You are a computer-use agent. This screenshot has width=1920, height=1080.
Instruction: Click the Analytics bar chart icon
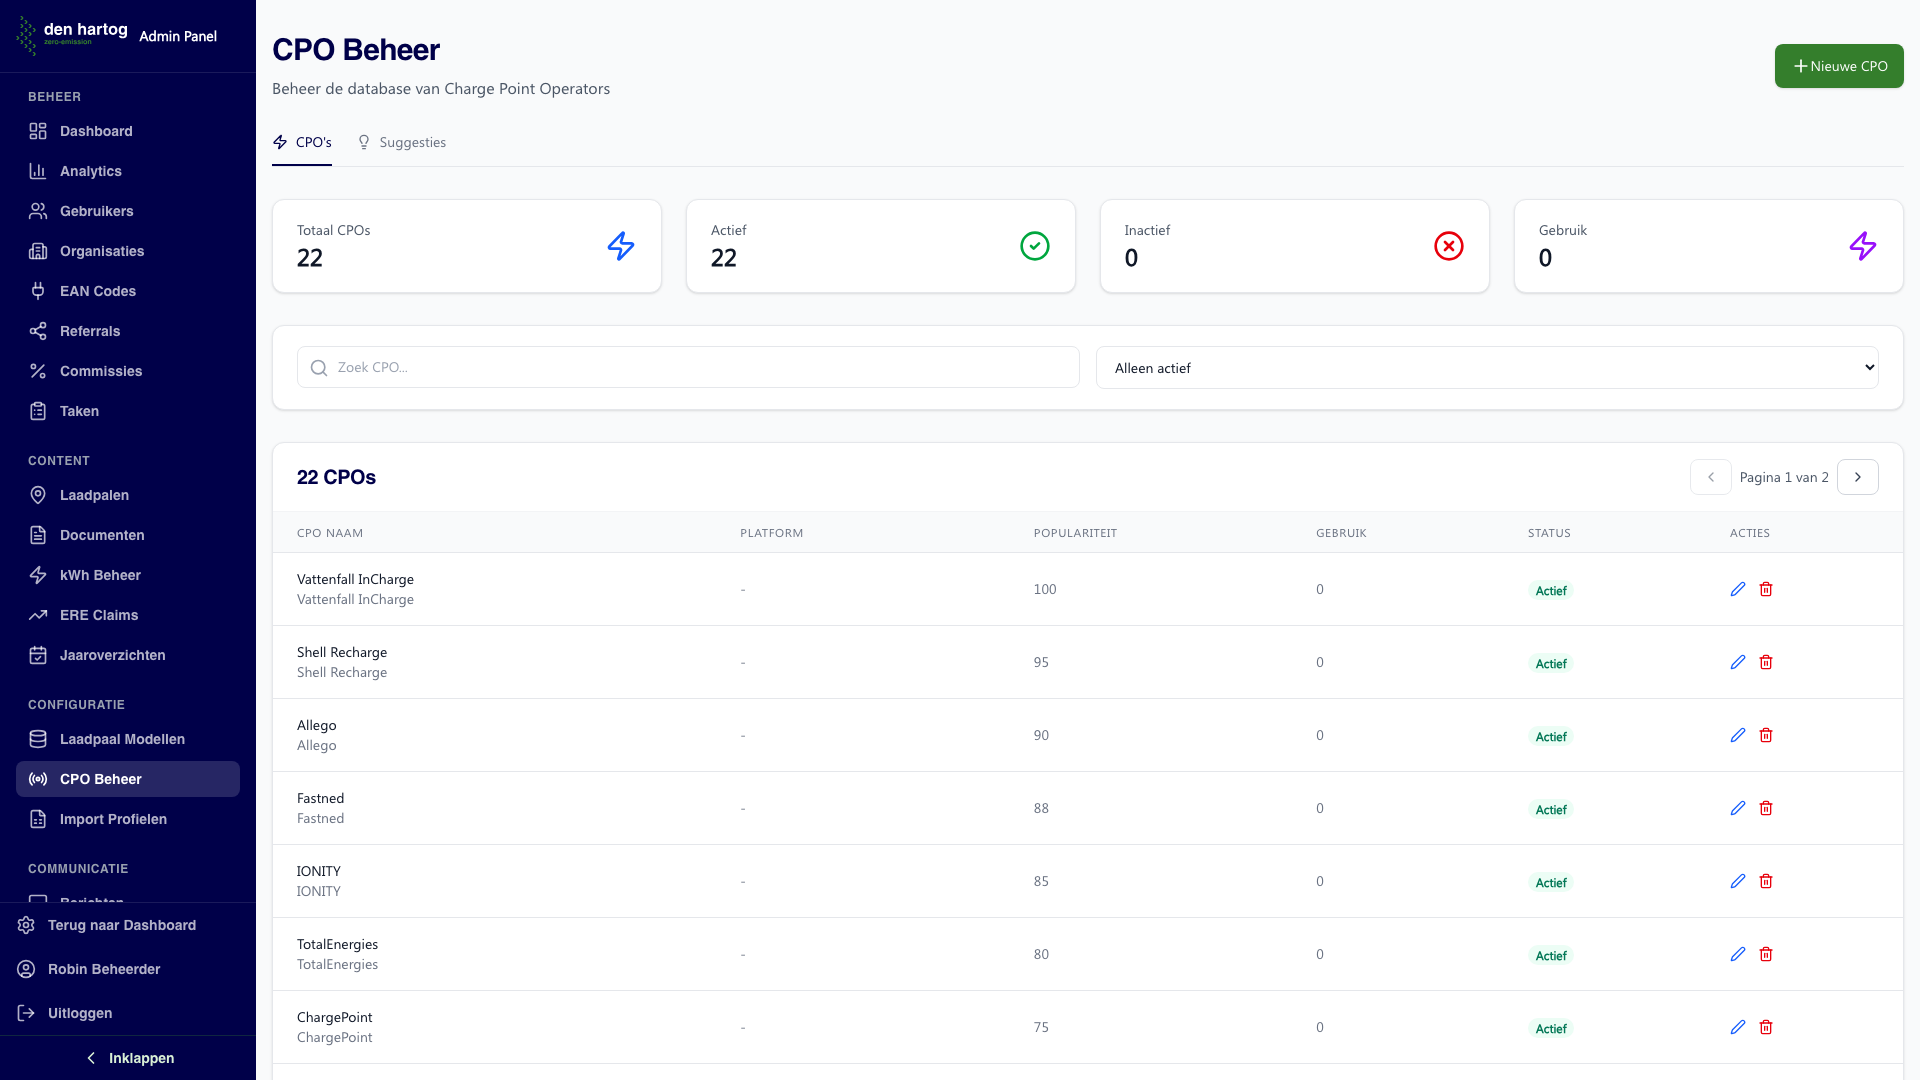pyautogui.click(x=38, y=171)
